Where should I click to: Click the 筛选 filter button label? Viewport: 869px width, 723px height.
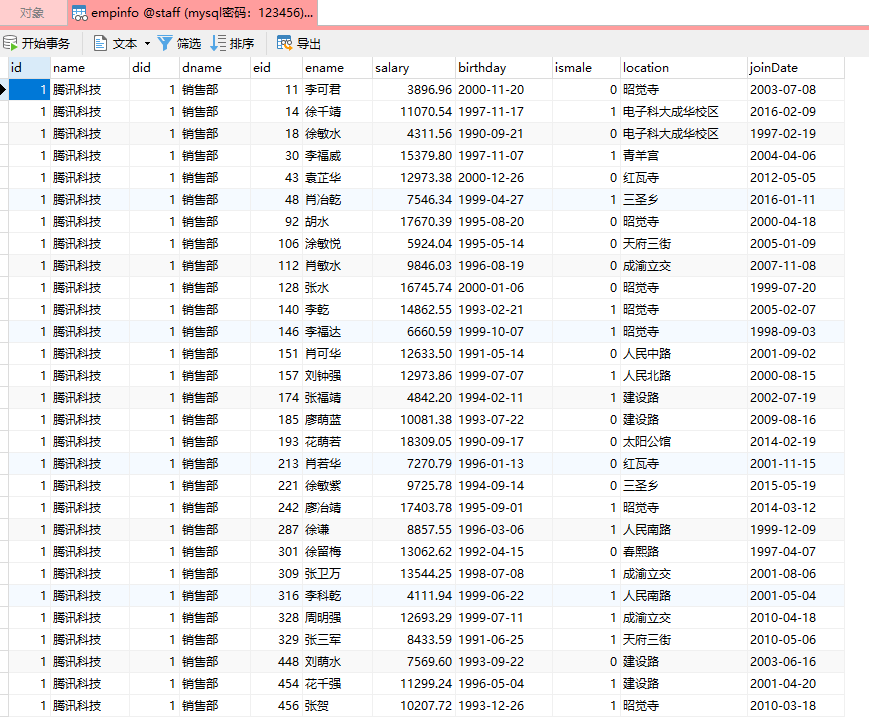tap(188, 44)
